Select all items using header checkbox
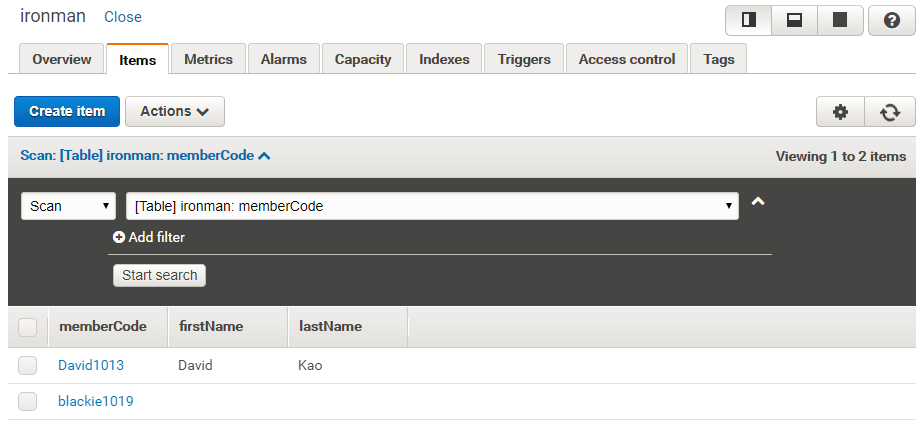Image resolution: width=917 pixels, height=426 pixels. [x=28, y=327]
